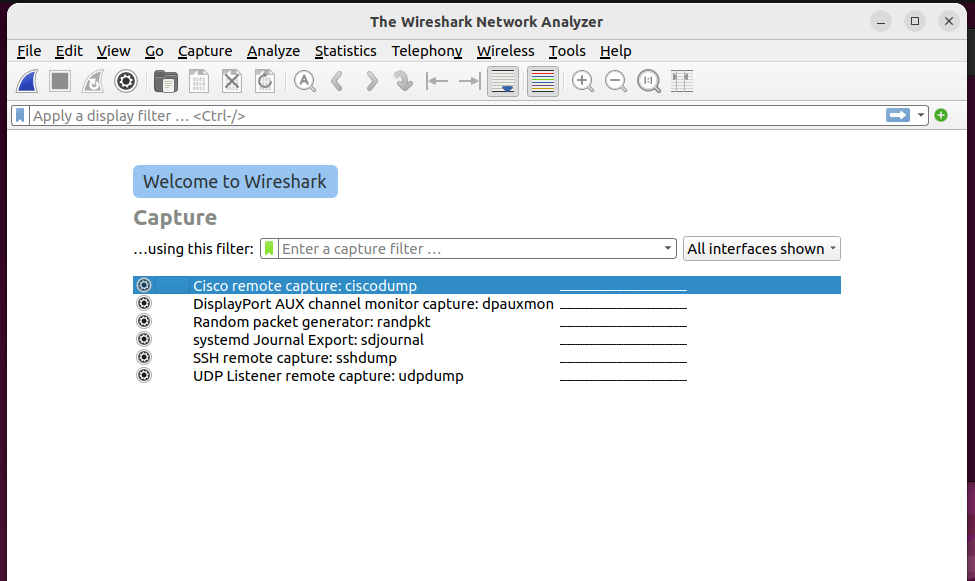Close the Wireshark window

(x=949, y=21)
